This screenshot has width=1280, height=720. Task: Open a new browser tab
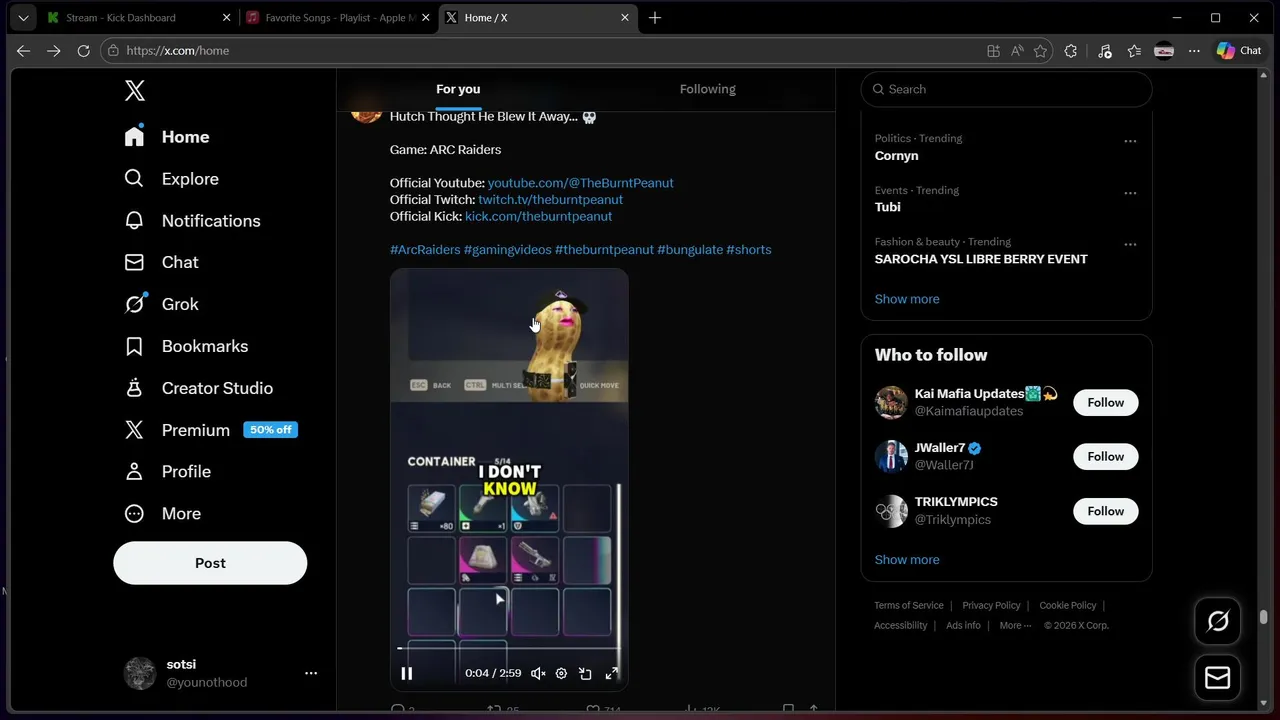click(655, 18)
